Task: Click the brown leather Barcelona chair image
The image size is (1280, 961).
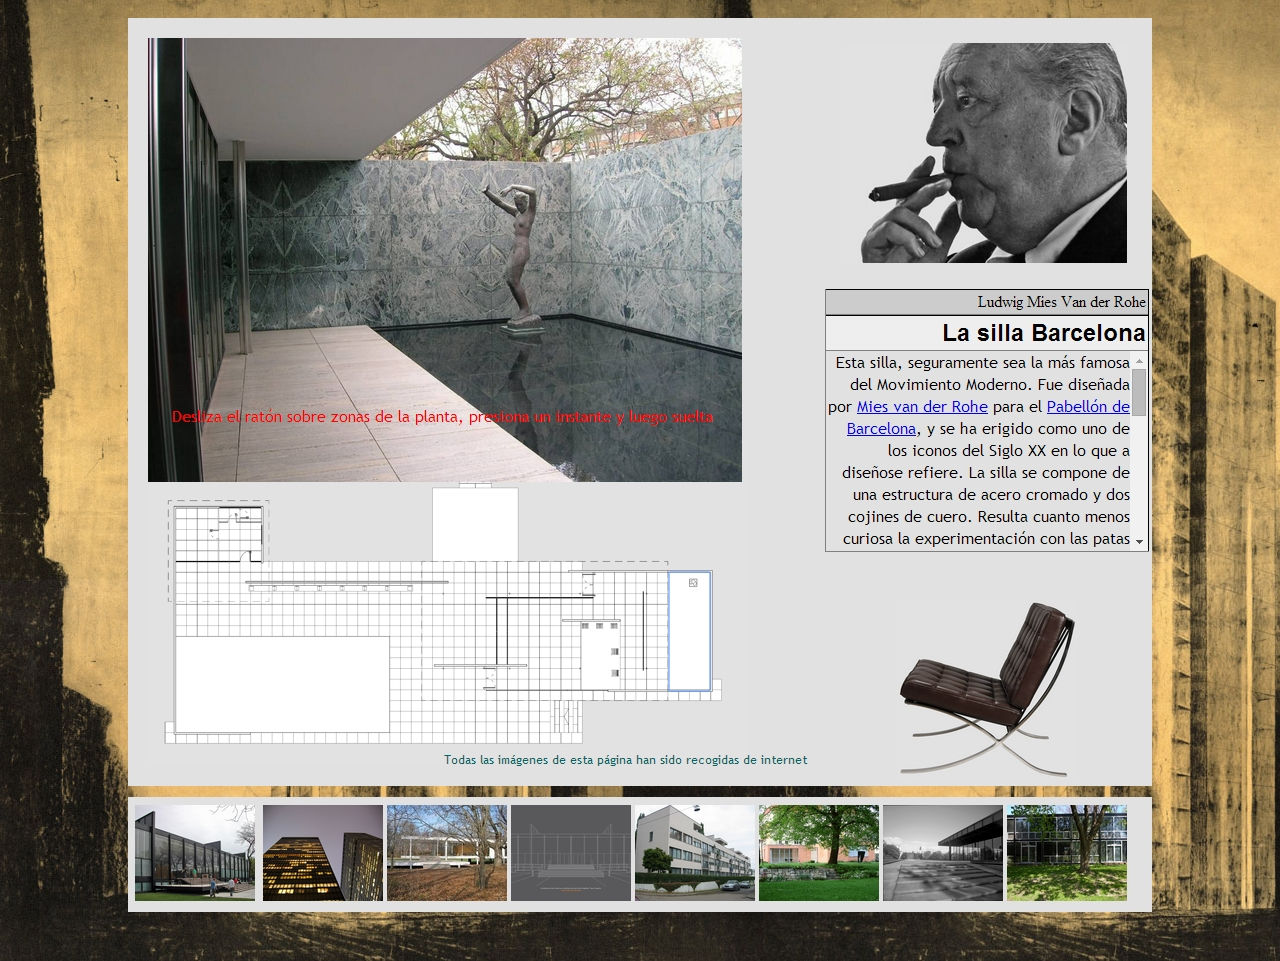Action: tap(988, 688)
